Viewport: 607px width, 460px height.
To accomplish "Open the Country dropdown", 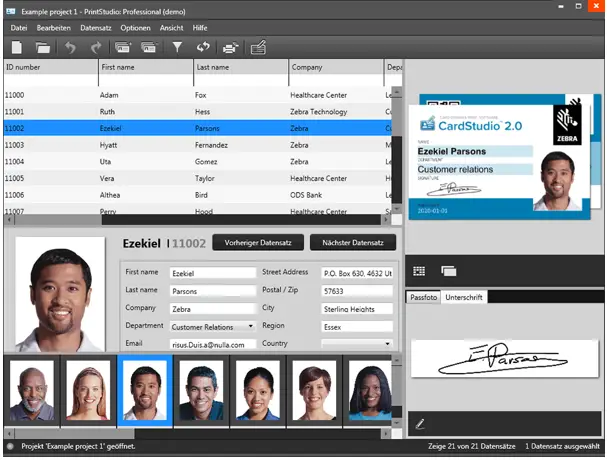I will pyautogui.click(x=357, y=343).
